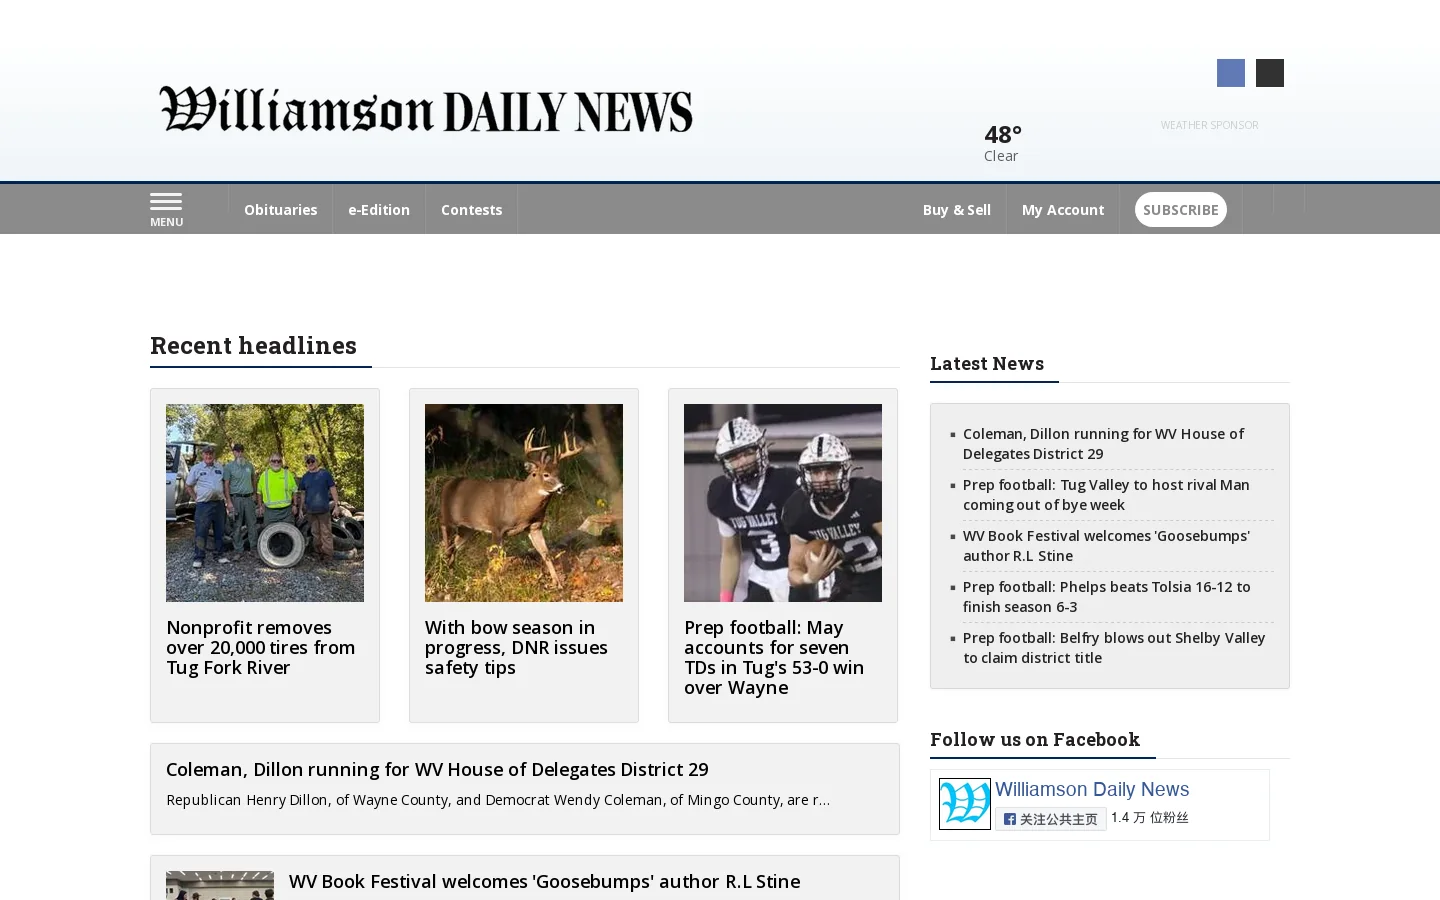
Task: Open Latest News 'Belfry blows out Shelby Valley'
Action: click(1114, 647)
